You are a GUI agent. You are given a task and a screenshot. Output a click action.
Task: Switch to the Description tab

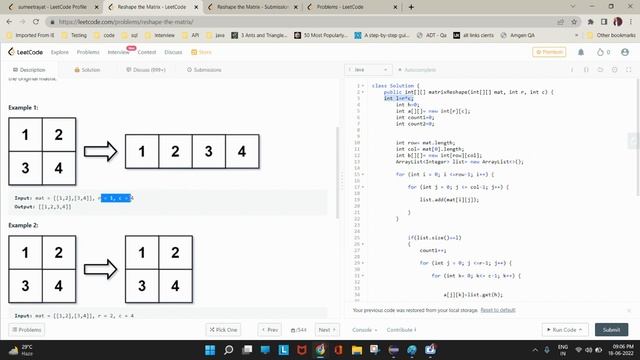tap(29, 70)
